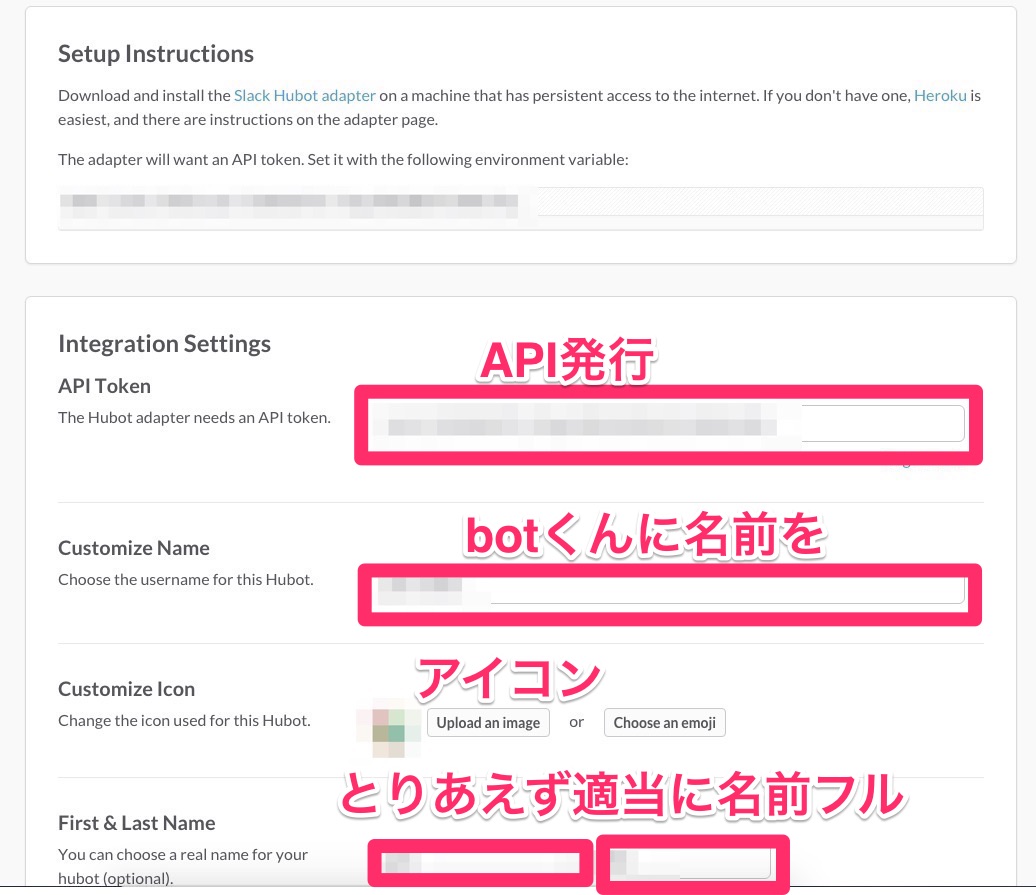This screenshot has height=895, width=1036.
Task: Click the Hubot username text field
Action: tap(668, 591)
